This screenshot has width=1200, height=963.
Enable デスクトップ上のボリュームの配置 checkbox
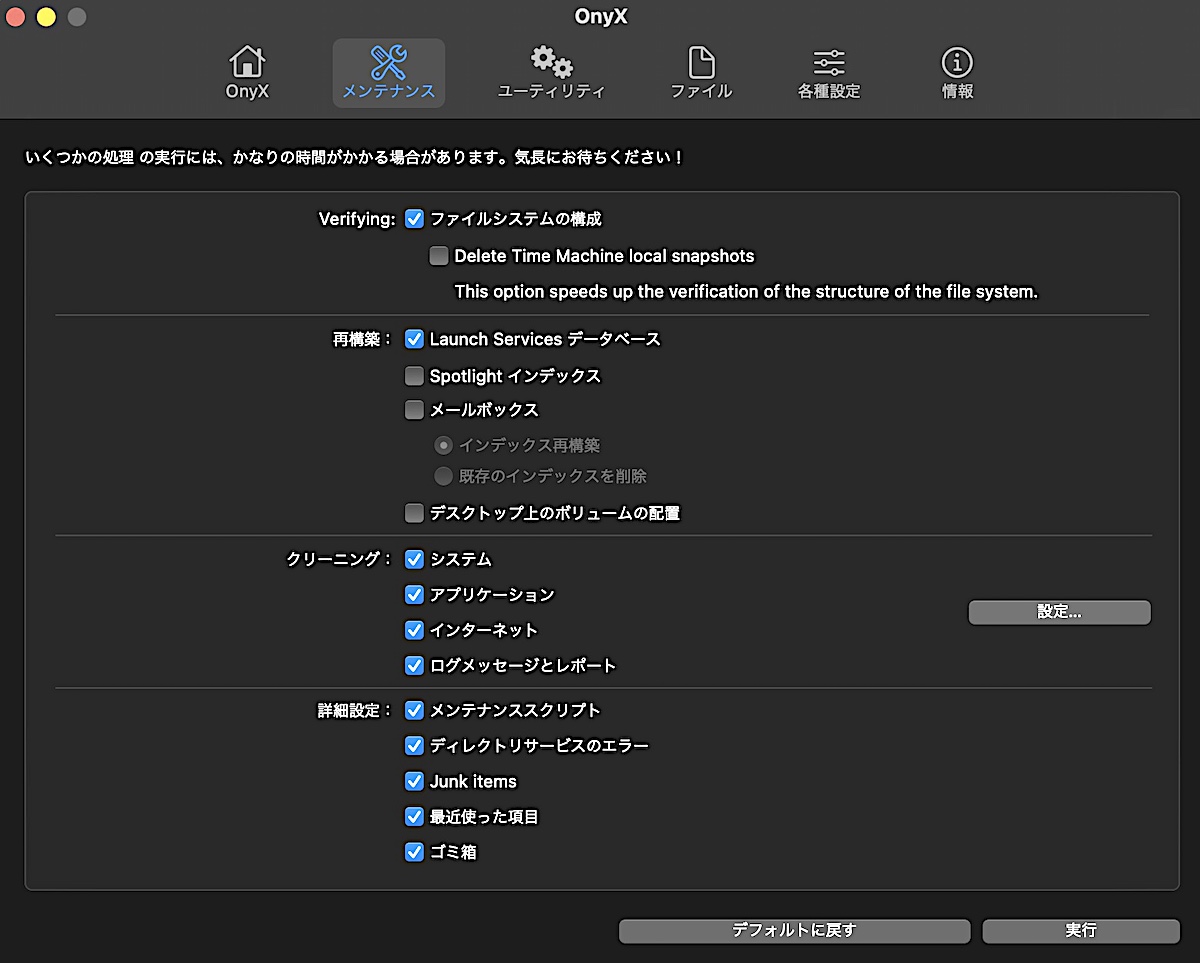(414, 513)
